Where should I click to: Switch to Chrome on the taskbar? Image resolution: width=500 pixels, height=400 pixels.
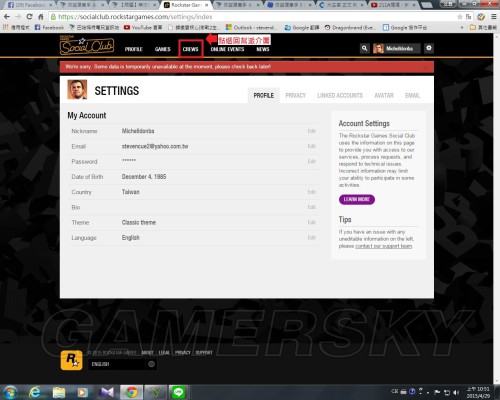tap(131, 392)
